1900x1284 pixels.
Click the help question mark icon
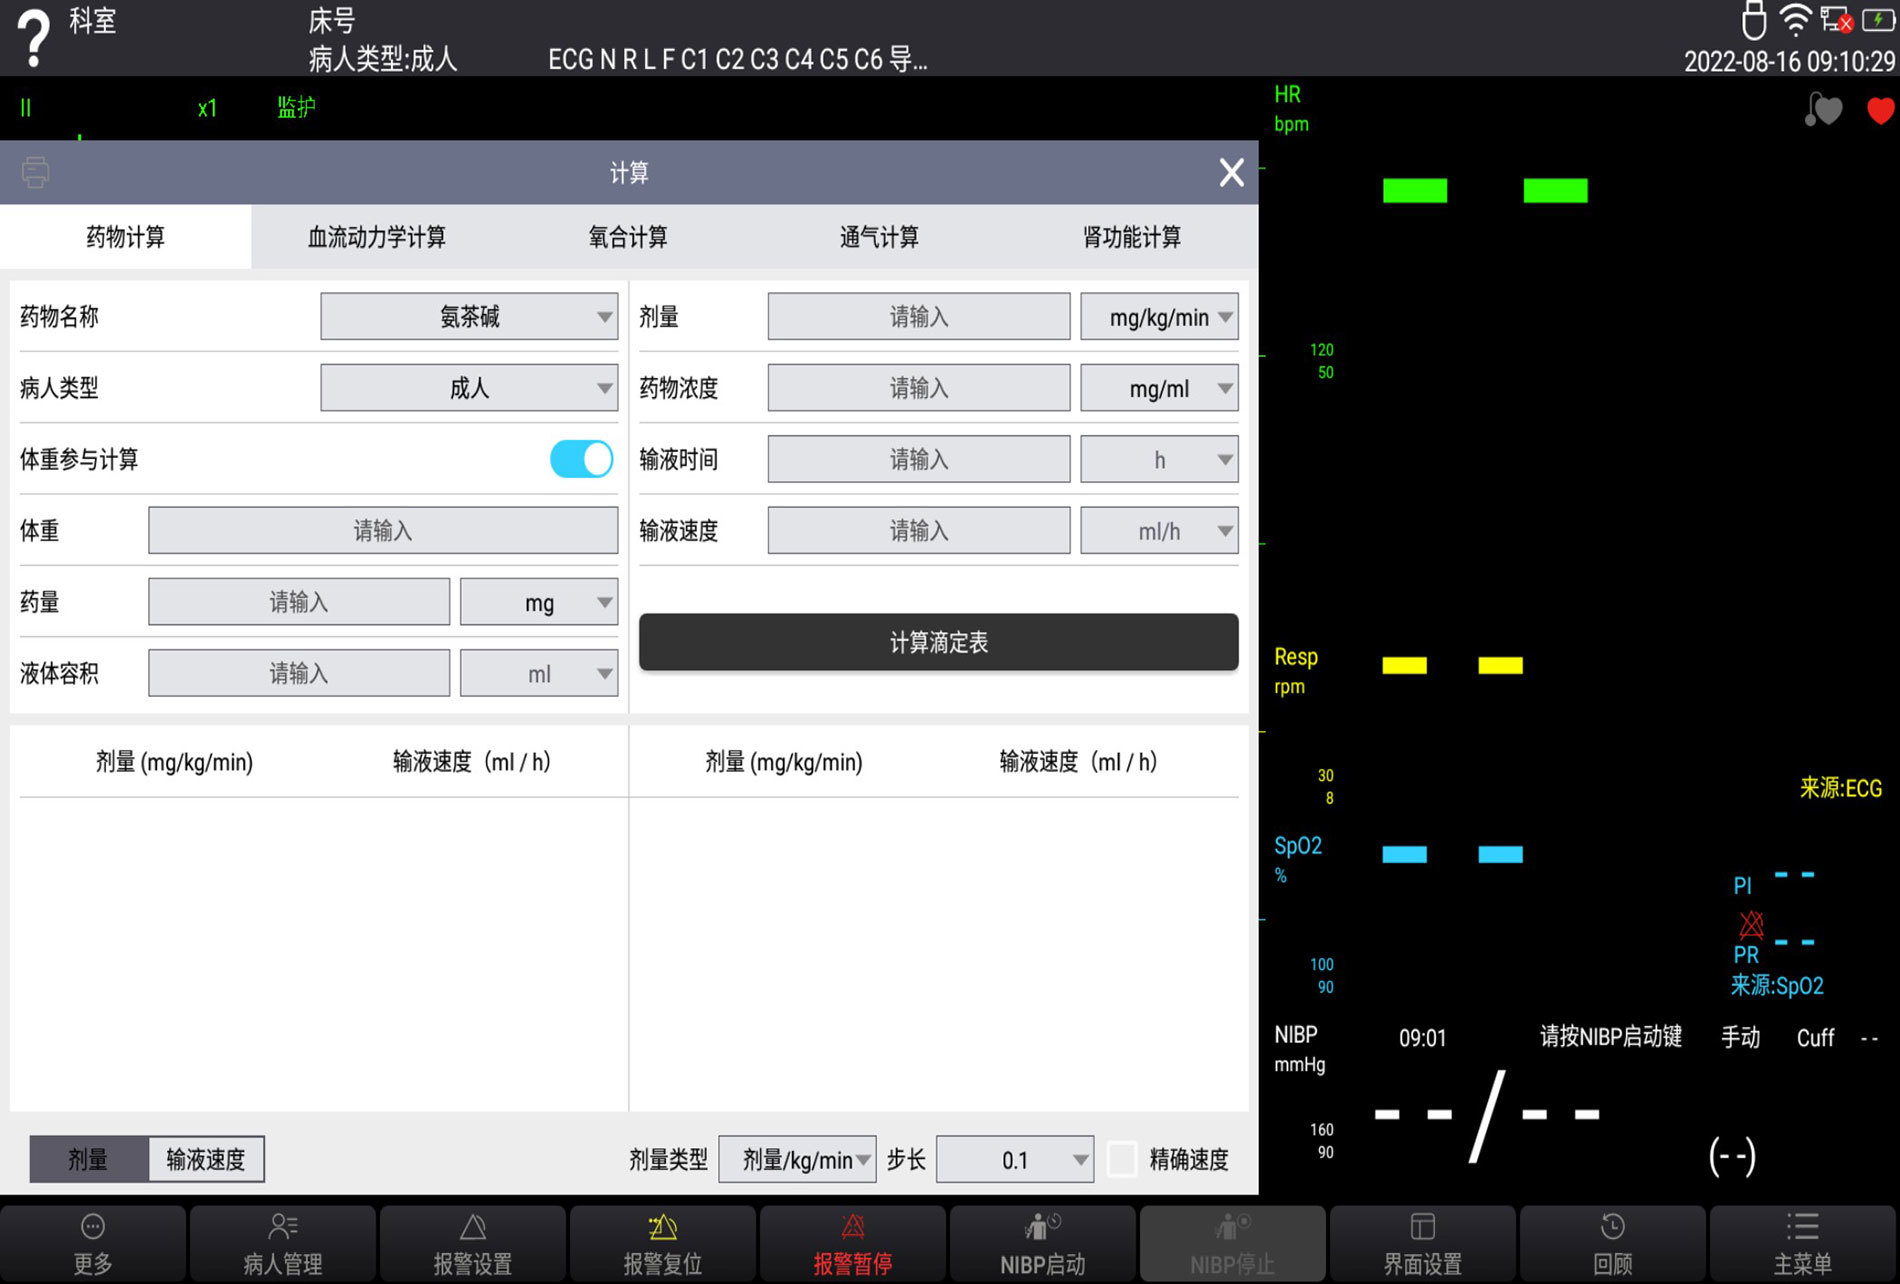pyautogui.click(x=34, y=38)
